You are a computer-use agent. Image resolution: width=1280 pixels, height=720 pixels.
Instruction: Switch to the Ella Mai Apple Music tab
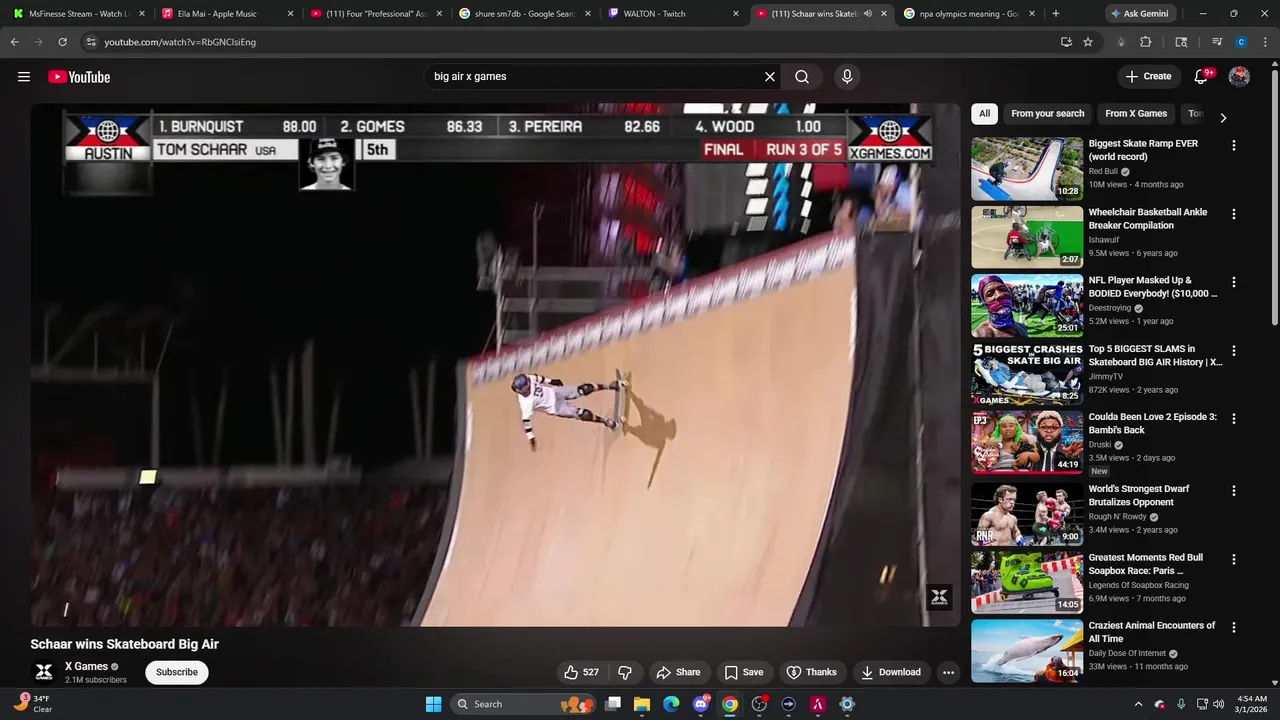click(x=226, y=14)
